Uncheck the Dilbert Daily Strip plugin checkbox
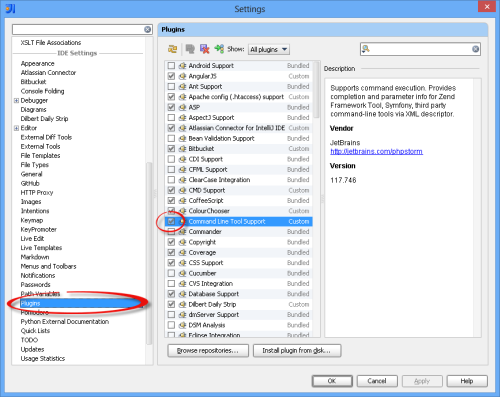Viewport: 500px width, 397px height. (171, 304)
